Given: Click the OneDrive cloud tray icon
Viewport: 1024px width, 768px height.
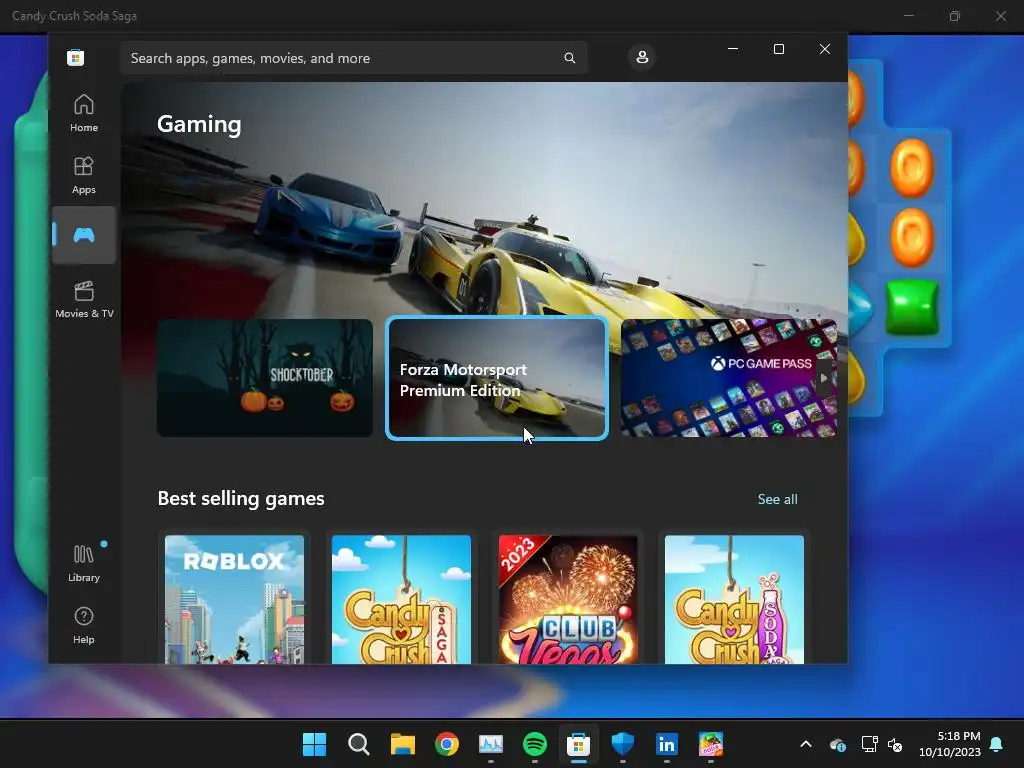Looking at the screenshot, I should (x=838, y=744).
